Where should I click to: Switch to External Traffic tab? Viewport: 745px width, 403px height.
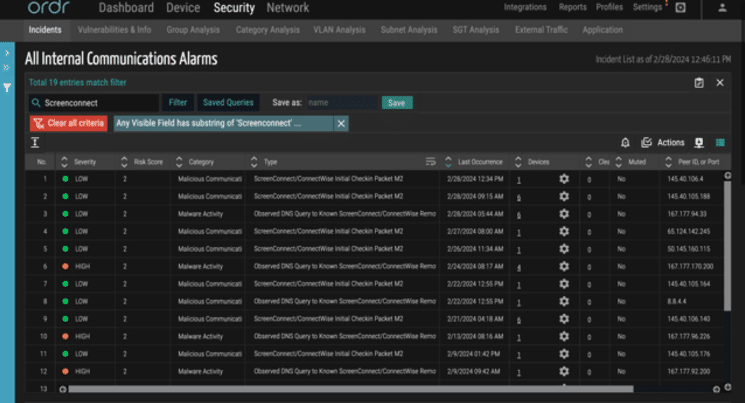click(541, 30)
